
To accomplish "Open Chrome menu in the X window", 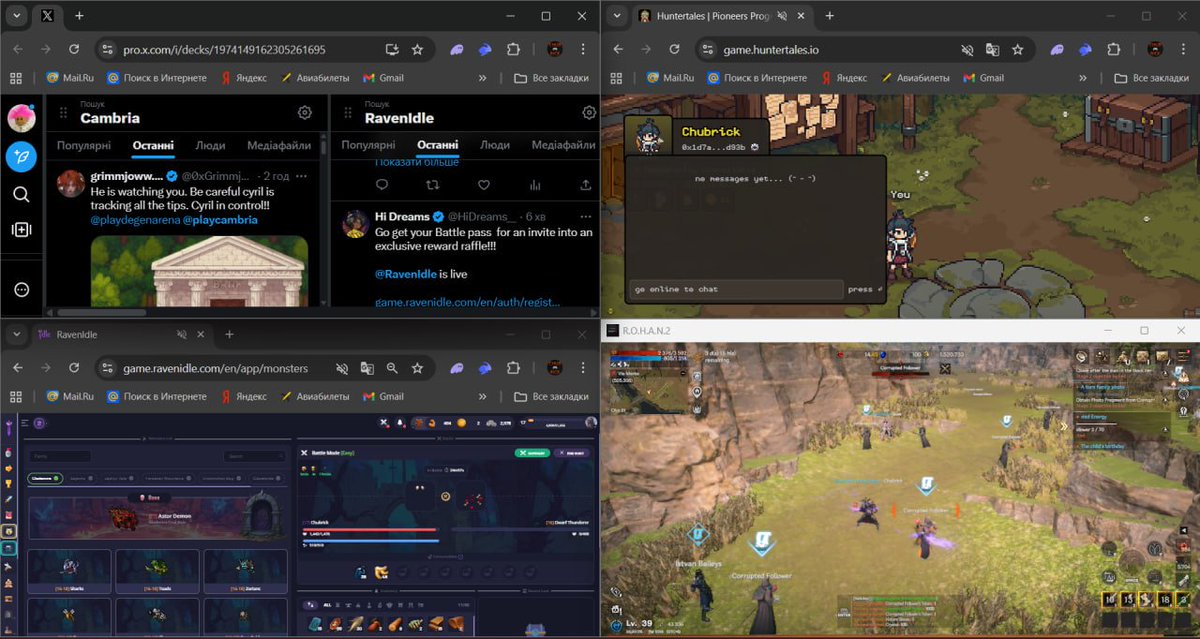I will [584, 49].
